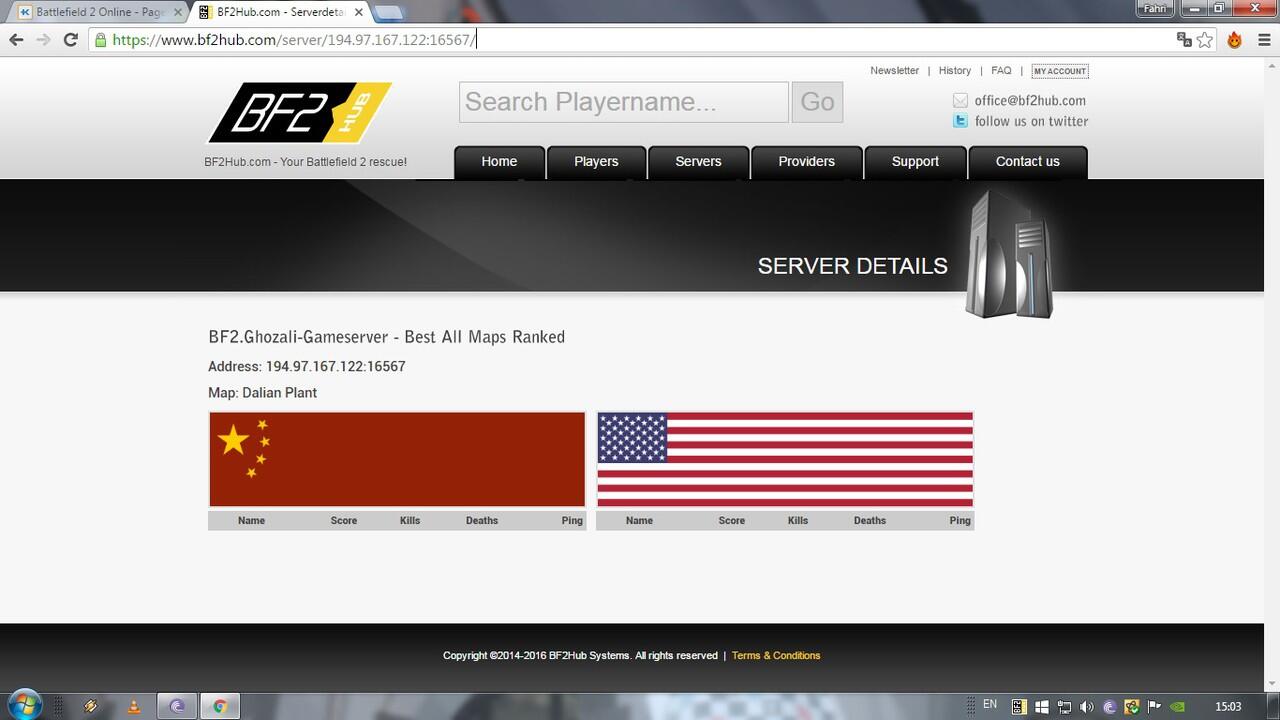Click the Action Center flag tray icon
This screenshot has height=720, width=1280.
[x=1155, y=707]
